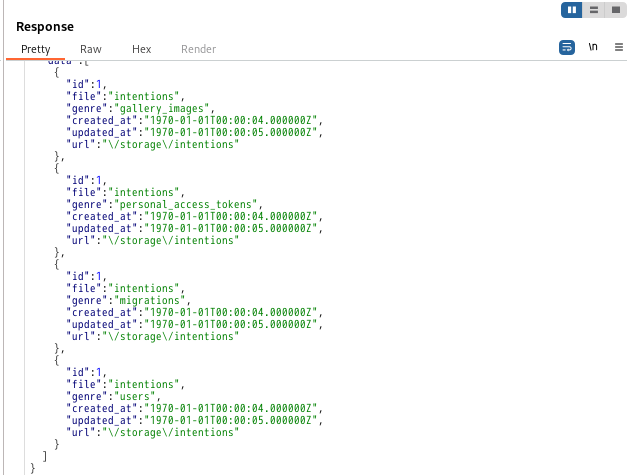Click id key in migrations object
The height and width of the screenshot is (475, 627).
pyautogui.click(x=78, y=277)
